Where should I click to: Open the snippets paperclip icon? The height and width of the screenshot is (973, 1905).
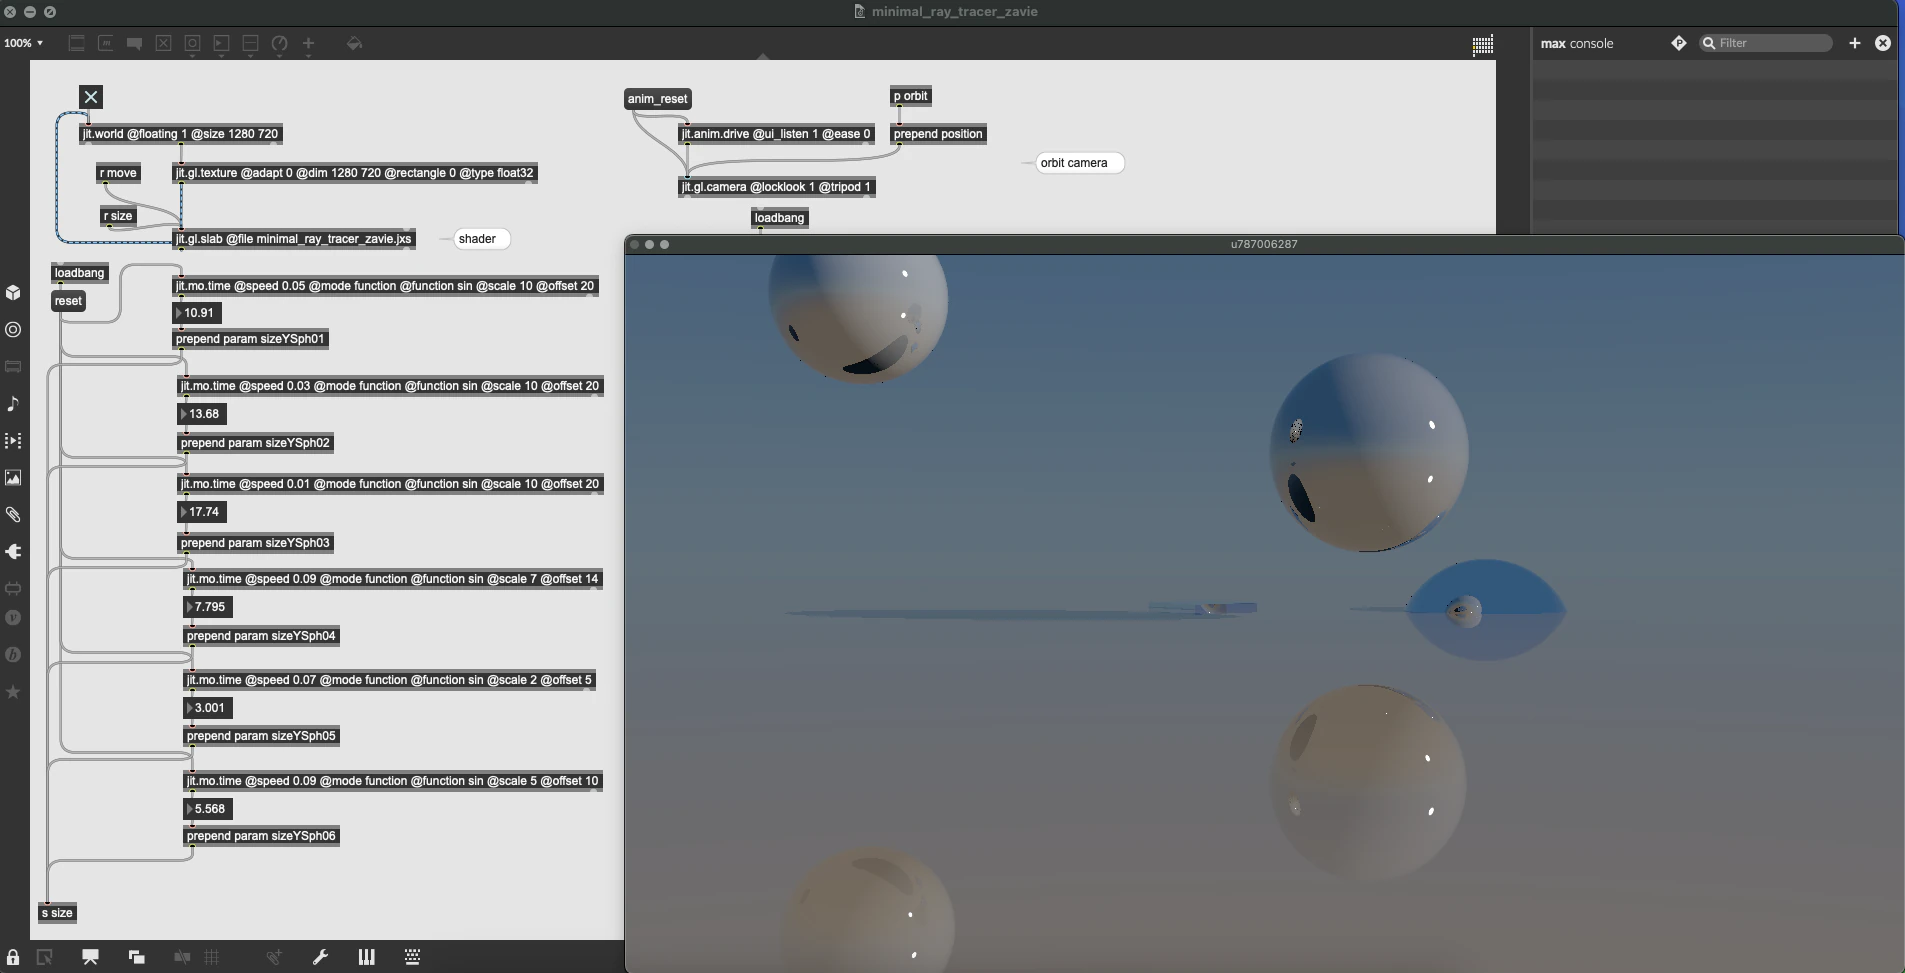pyautogui.click(x=13, y=515)
